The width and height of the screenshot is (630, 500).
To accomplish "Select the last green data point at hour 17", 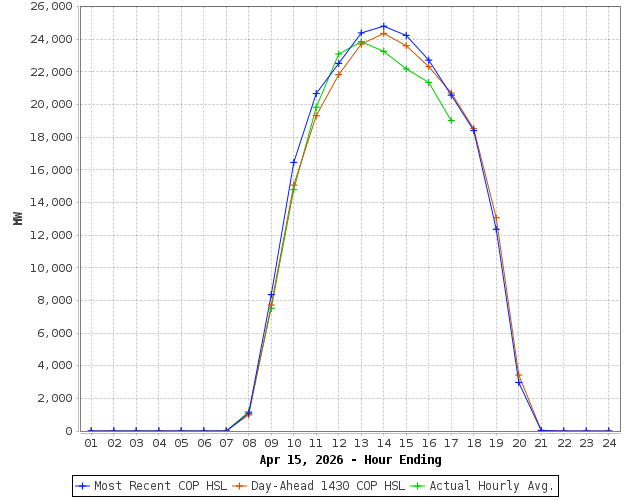I will coord(451,120).
